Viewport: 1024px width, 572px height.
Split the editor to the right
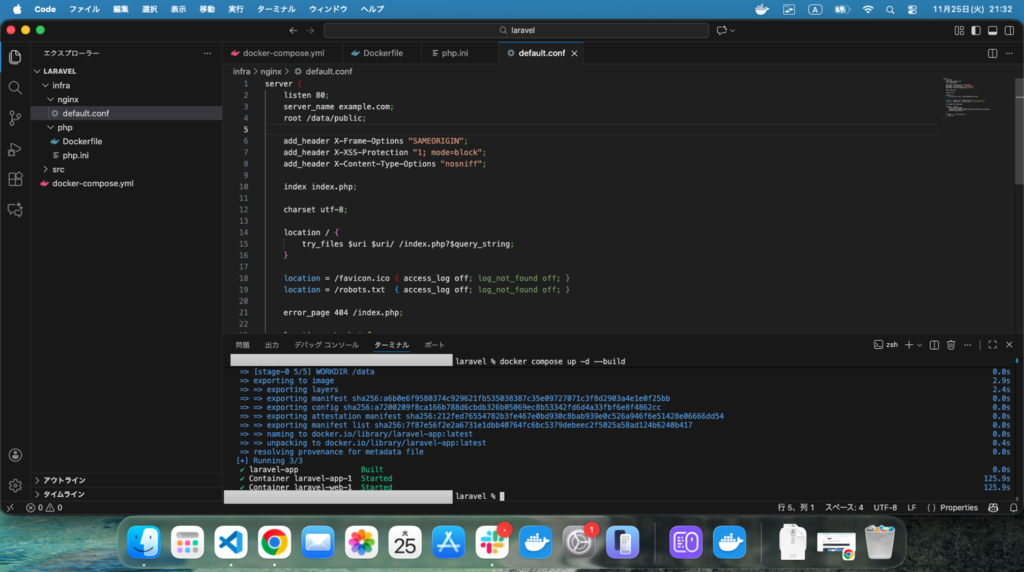(992, 53)
